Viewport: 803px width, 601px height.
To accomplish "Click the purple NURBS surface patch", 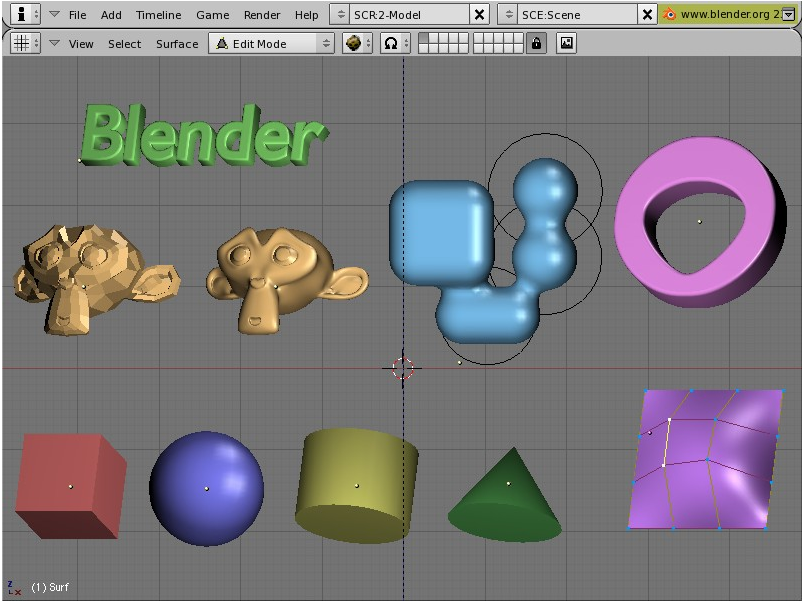I will (706, 459).
